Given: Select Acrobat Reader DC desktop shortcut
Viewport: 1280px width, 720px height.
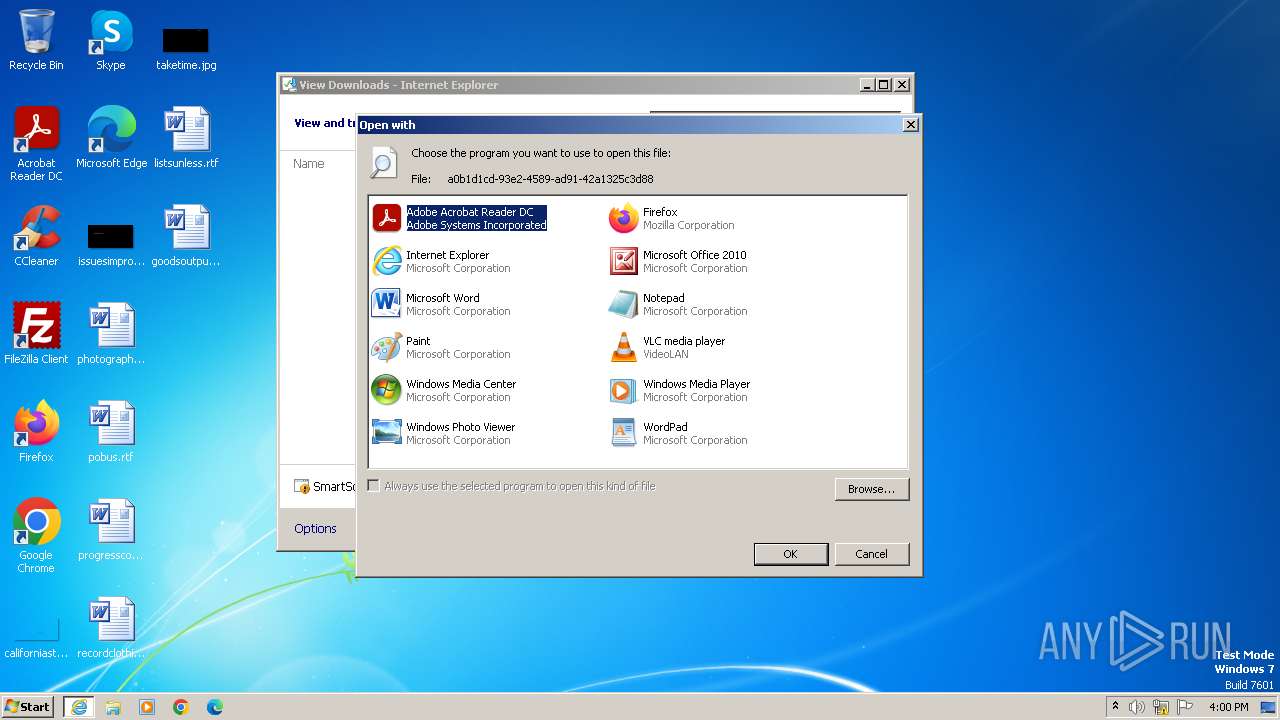Looking at the screenshot, I should click(x=36, y=144).
